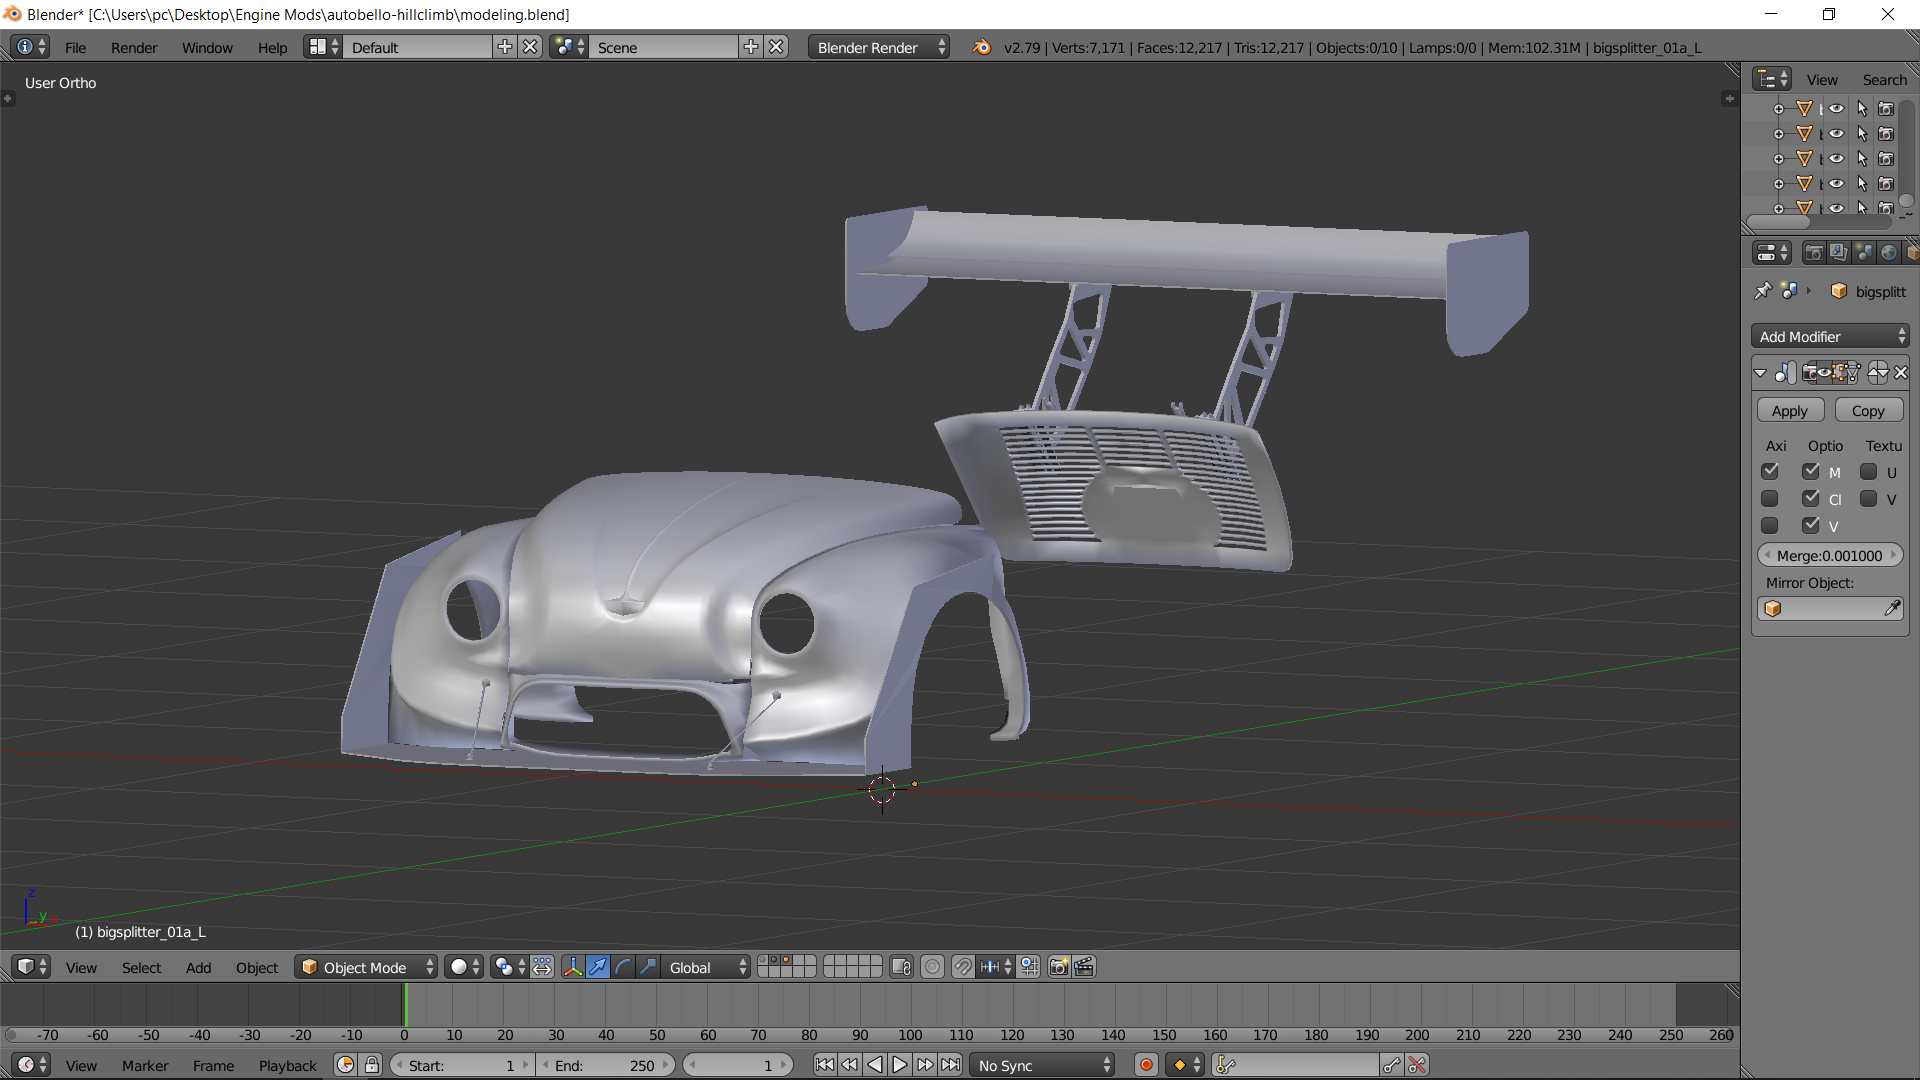The width and height of the screenshot is (1920, 1080).
Task: Open the Blender Render engine dropdown
Action: pos(878,47)
